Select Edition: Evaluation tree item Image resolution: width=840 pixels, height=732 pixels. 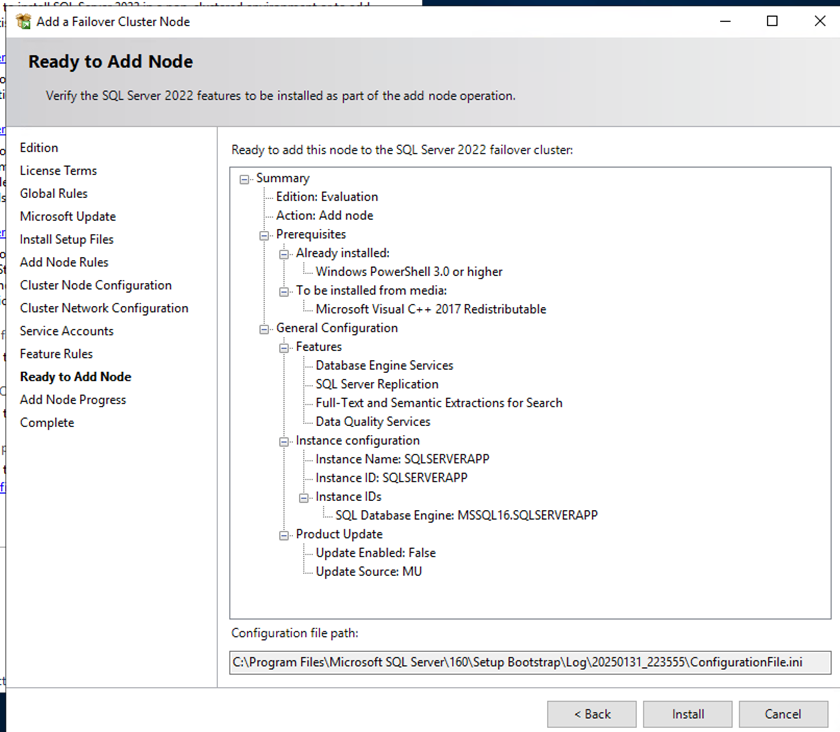[327, 197]
